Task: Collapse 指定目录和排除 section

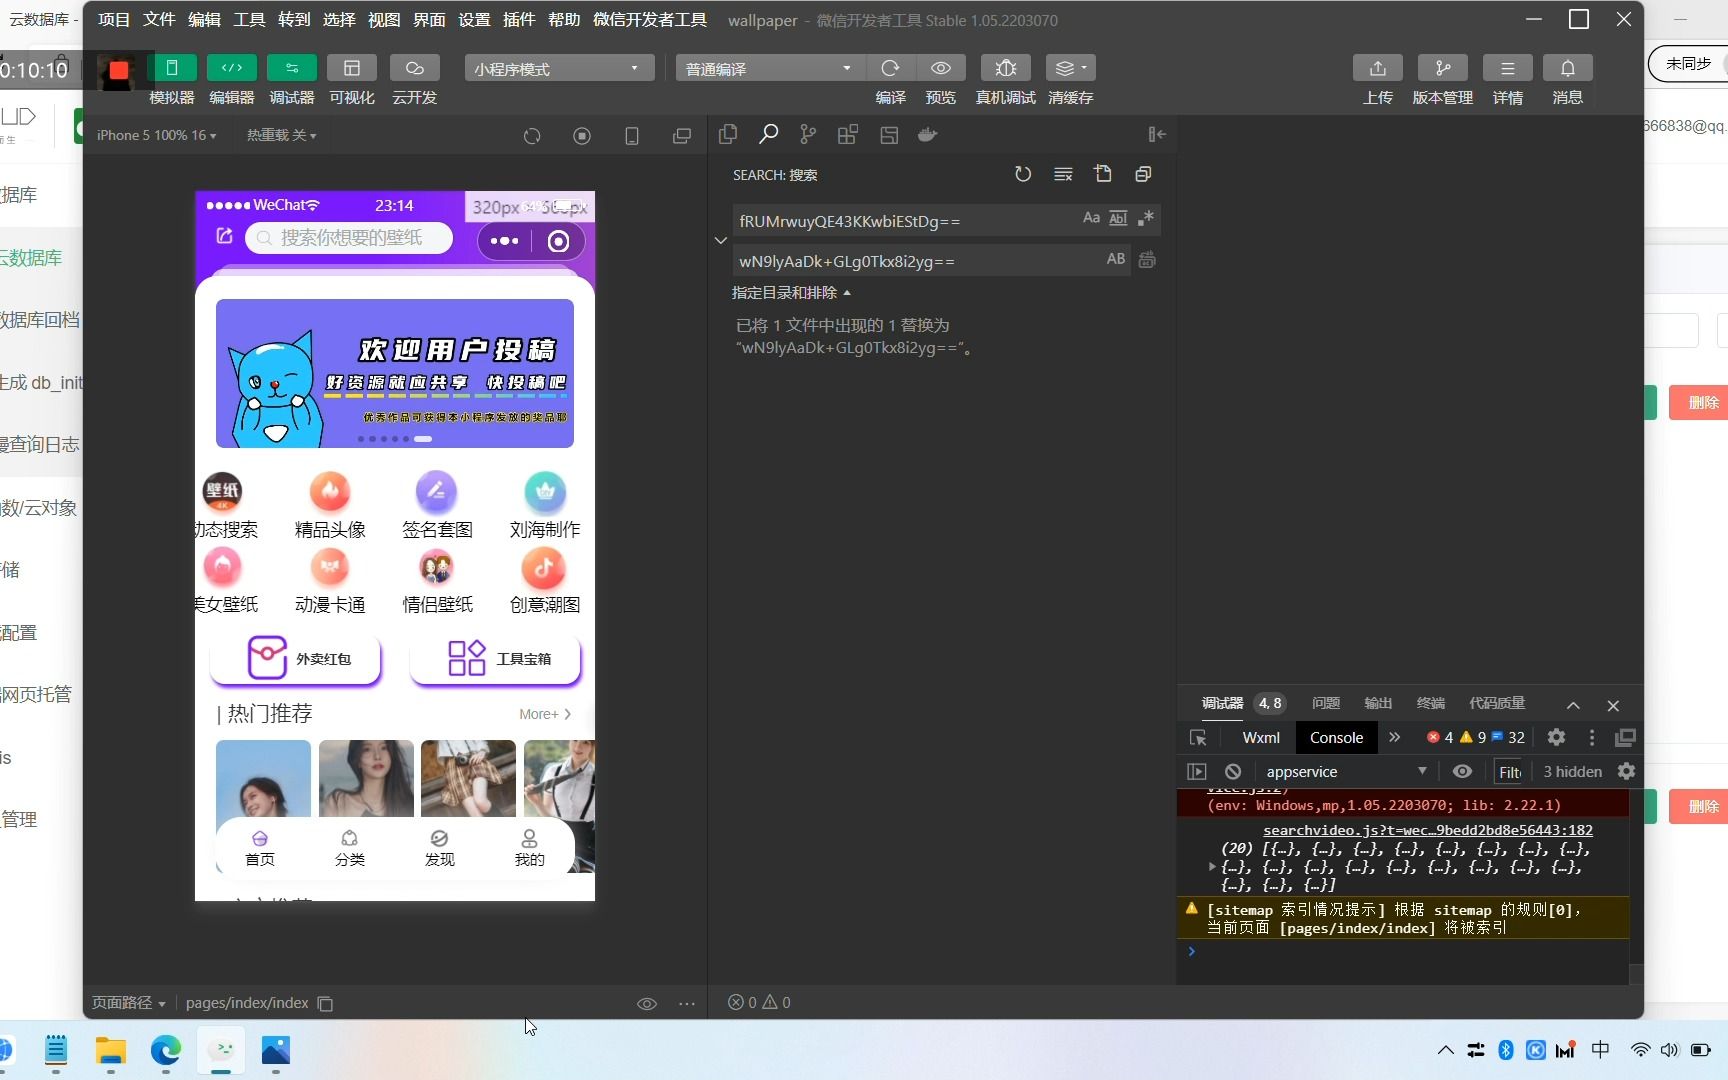Action: (791, 293)
